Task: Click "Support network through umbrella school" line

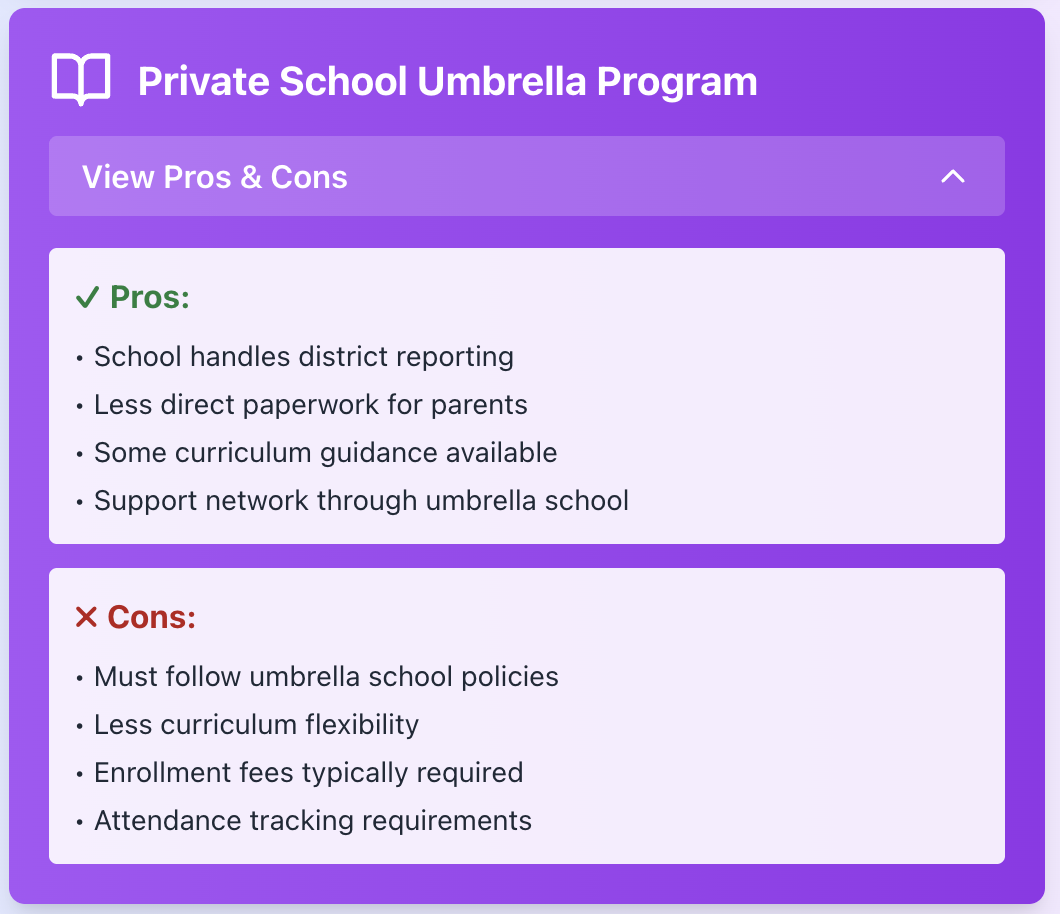Action: [361, 501]
